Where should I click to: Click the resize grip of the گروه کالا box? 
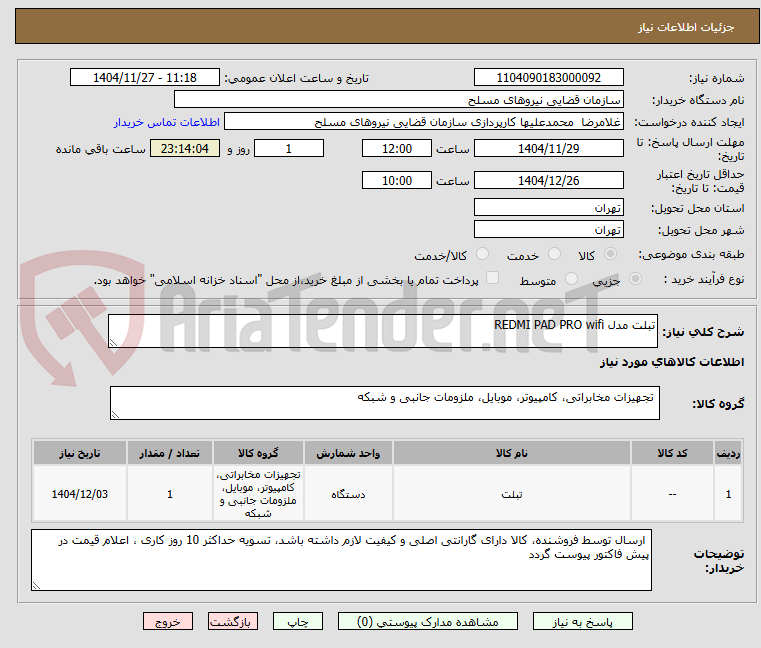(116, 415)
